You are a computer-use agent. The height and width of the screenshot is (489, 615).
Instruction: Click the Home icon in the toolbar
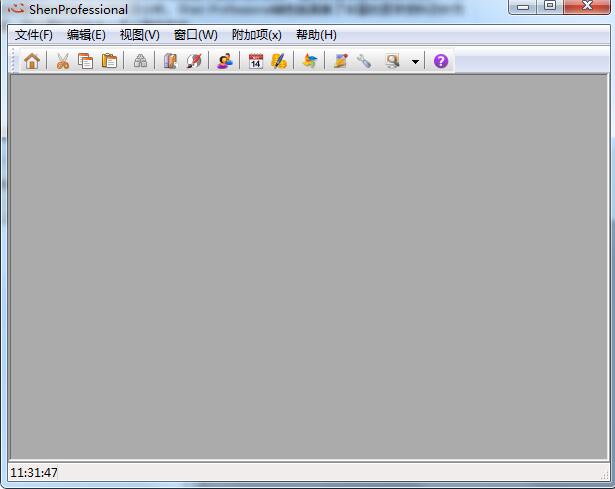pos(32,61)
